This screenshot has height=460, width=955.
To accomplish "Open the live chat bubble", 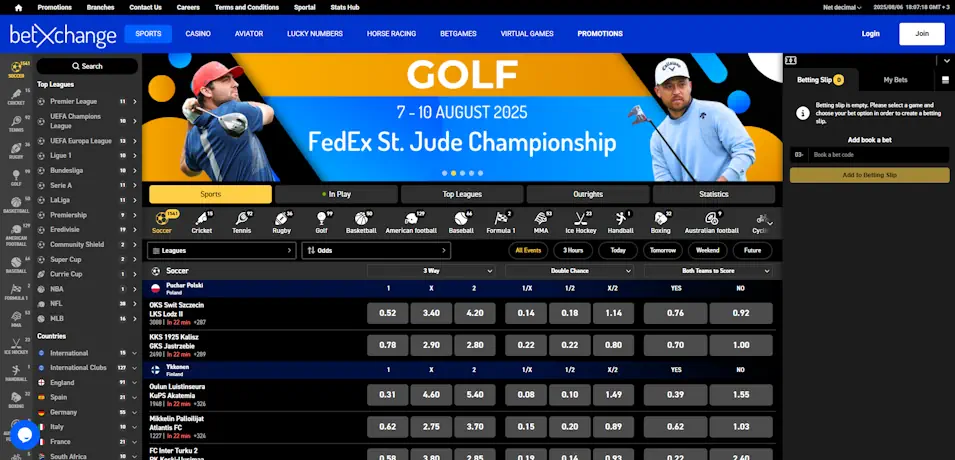I will 24,434.
